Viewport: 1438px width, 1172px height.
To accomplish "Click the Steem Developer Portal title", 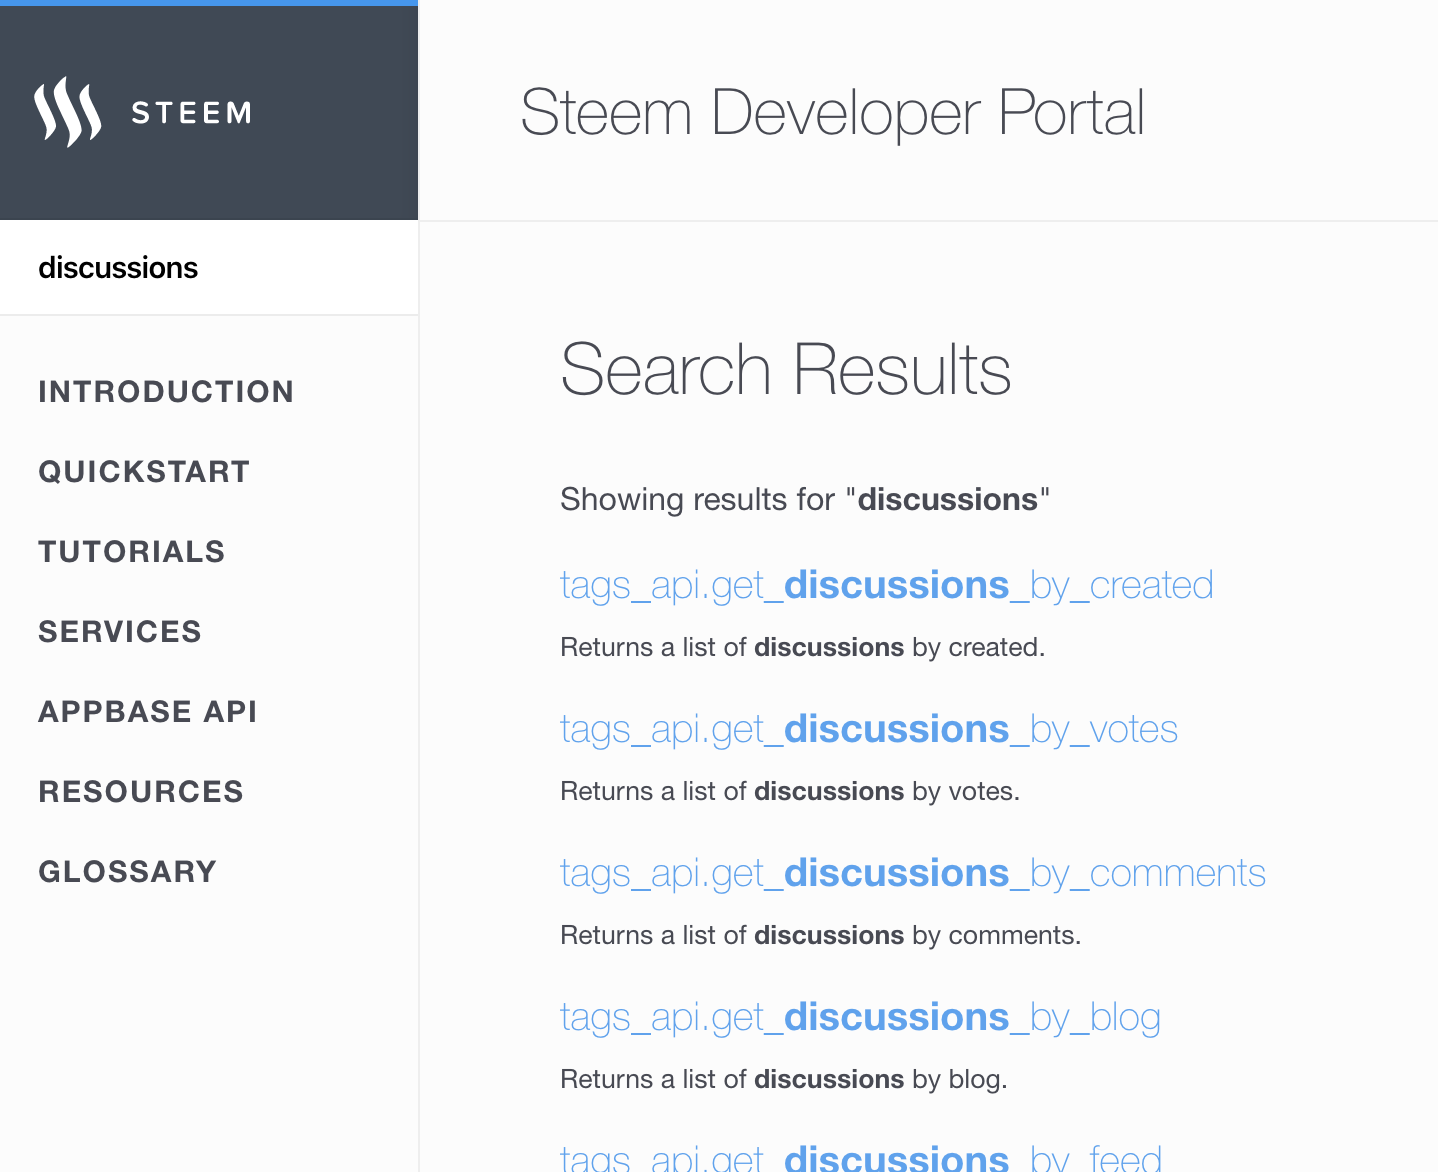I will pos(832,112).
